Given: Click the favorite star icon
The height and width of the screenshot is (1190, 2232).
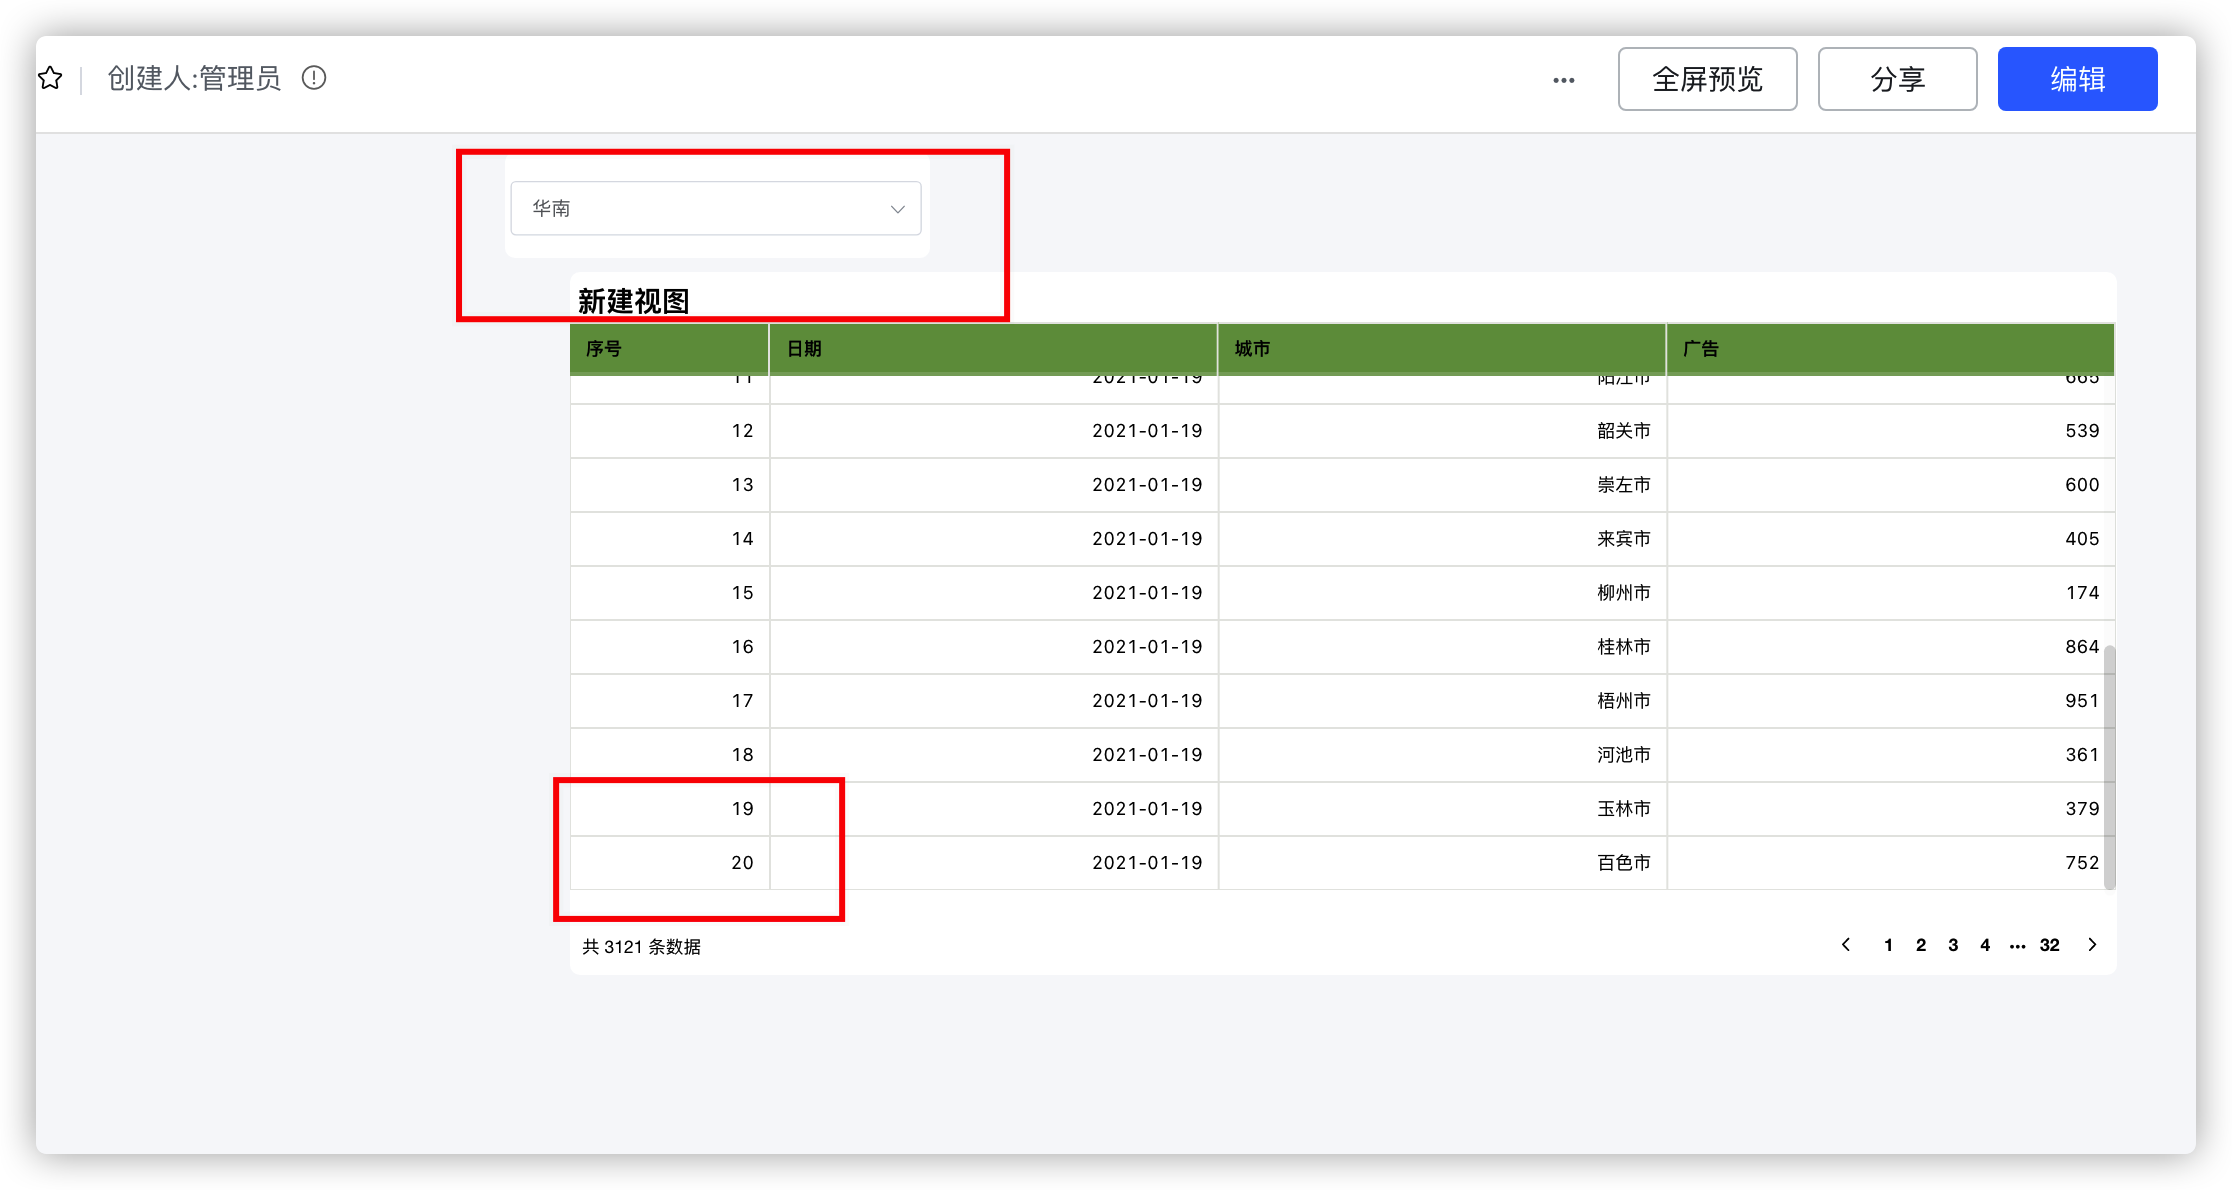Looking at the screenshot, I should (x=50, y=78).
